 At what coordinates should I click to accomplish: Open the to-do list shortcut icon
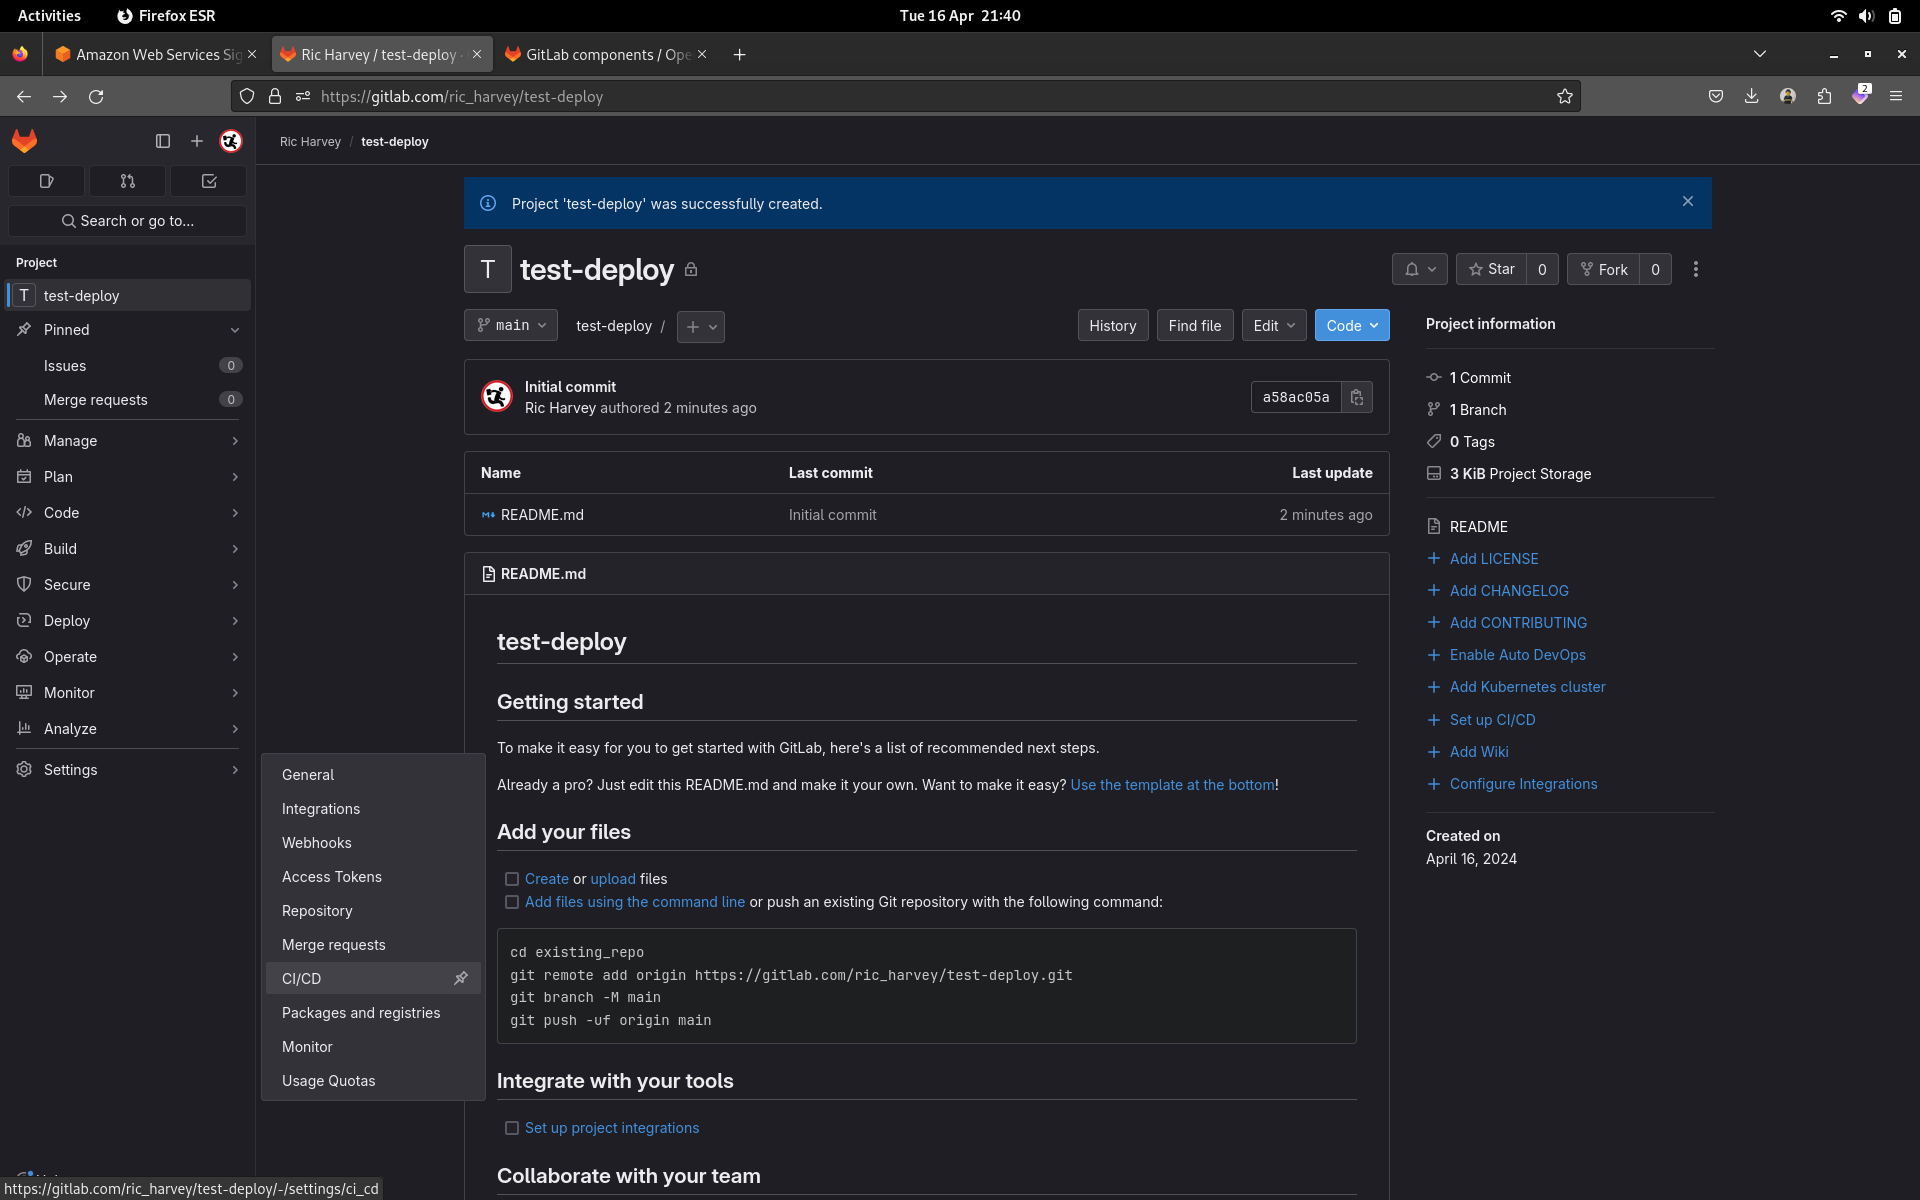[209, 181]
